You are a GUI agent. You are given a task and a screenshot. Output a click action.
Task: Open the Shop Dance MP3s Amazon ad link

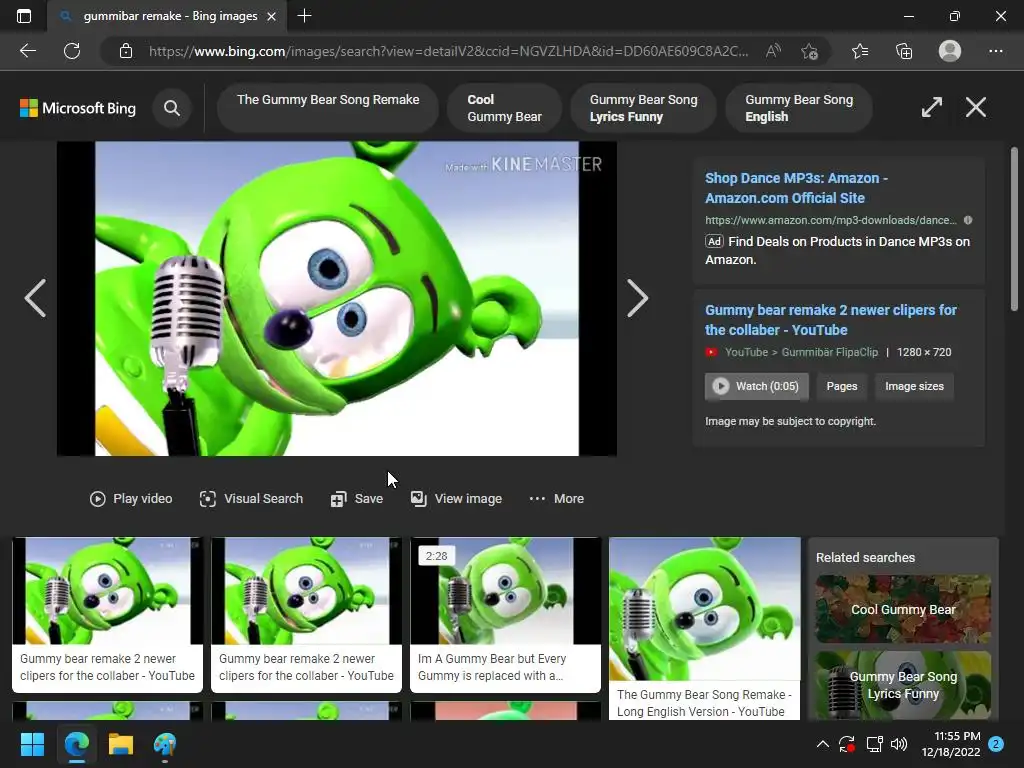point(796,188)
